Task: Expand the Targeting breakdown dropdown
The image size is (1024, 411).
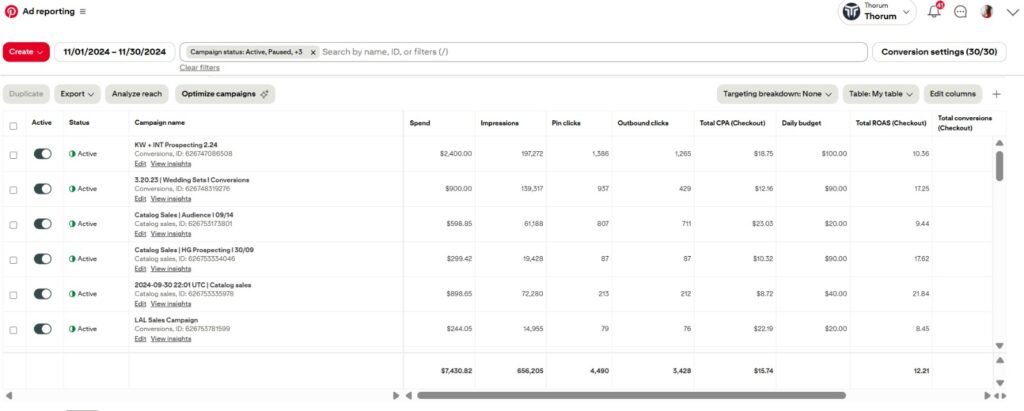Action: [777, 94]
